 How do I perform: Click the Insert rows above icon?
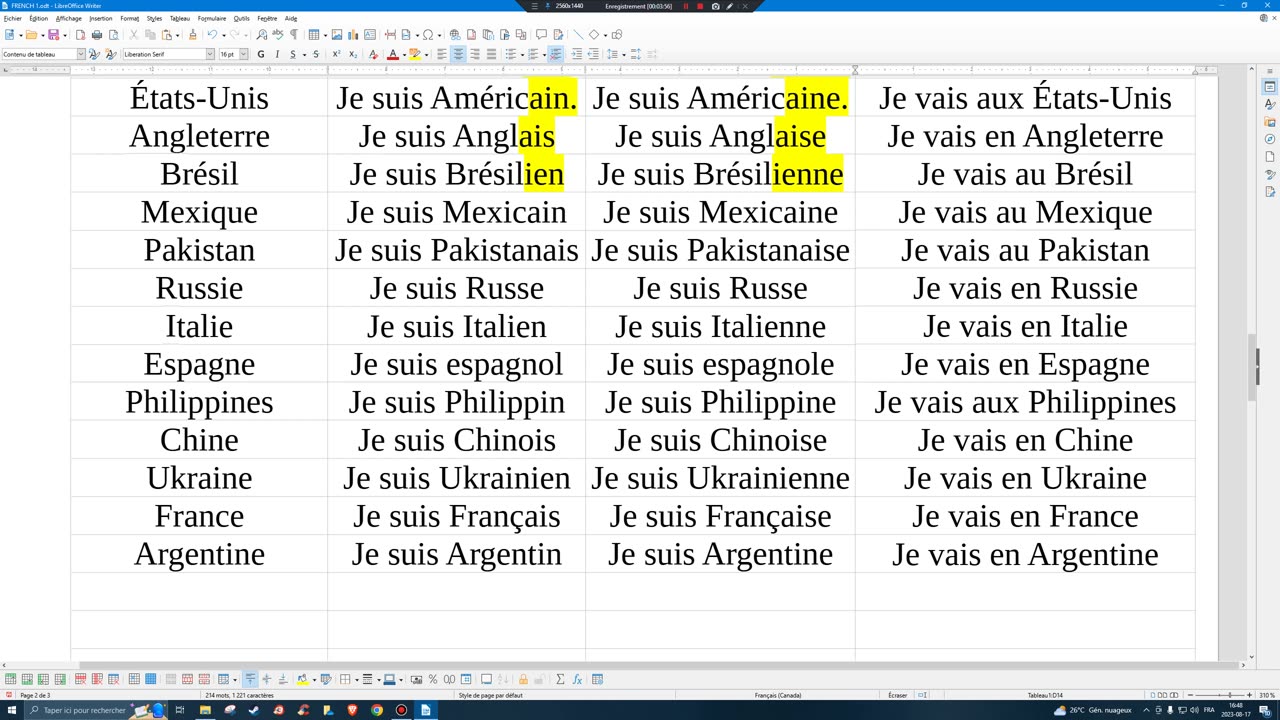click(10, 679)
